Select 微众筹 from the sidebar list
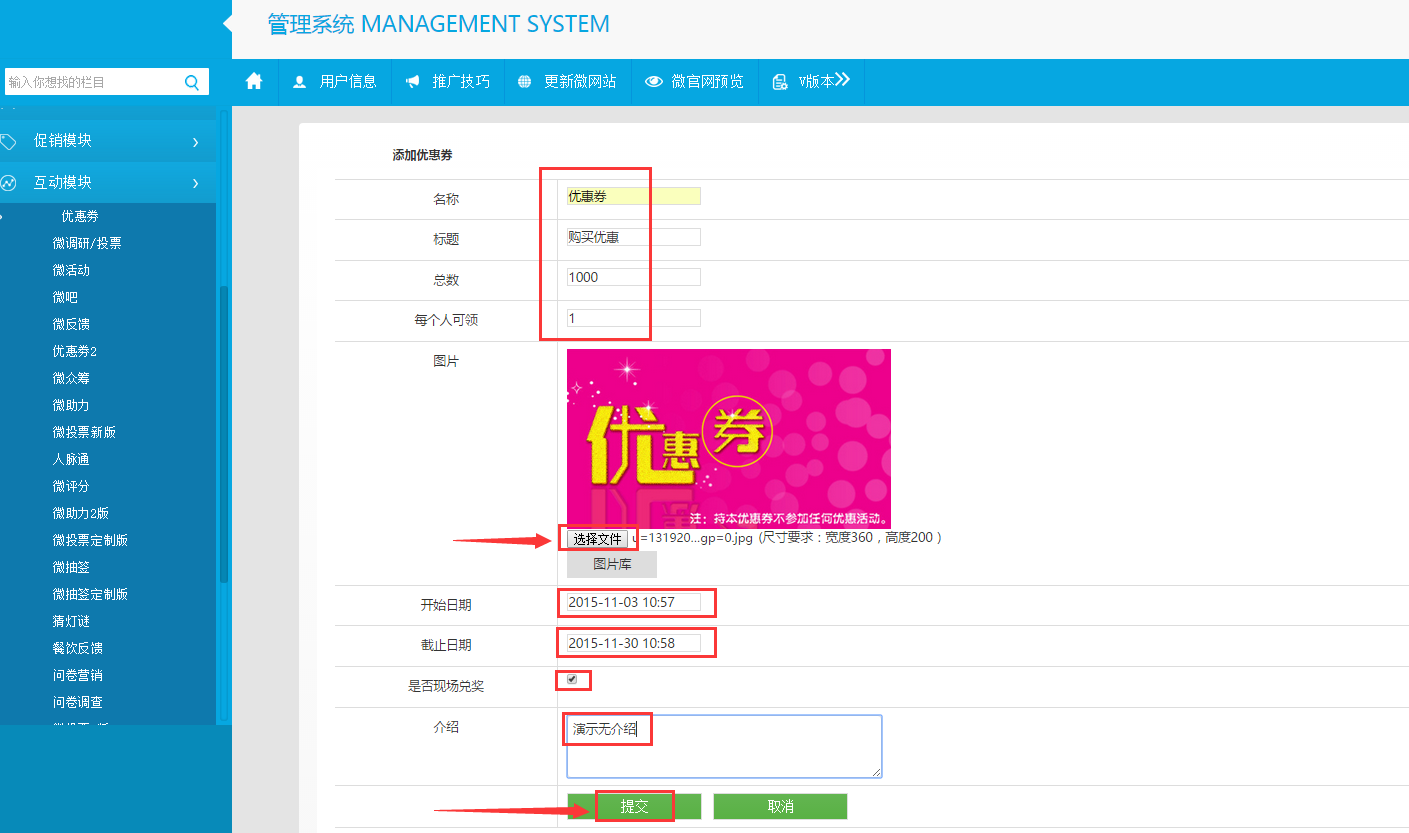Image resolution: width=1409 pixels, height=833 pixels. [71, 378]
